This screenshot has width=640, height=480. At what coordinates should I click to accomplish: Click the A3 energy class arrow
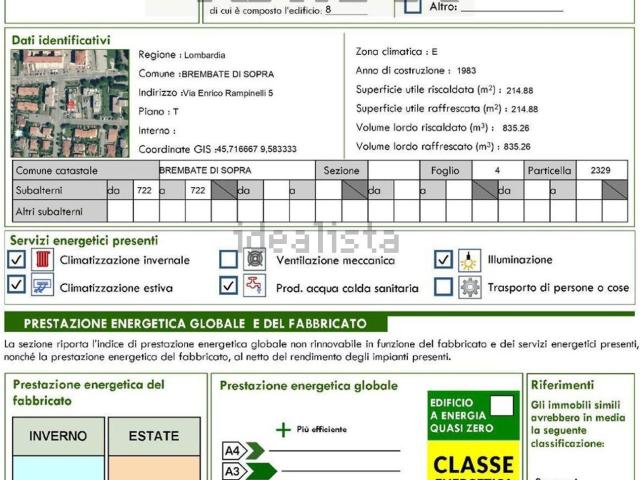coord(250,471)
